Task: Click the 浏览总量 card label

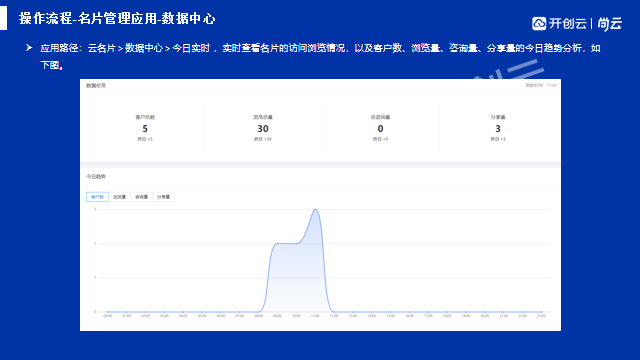Action: 263,117
